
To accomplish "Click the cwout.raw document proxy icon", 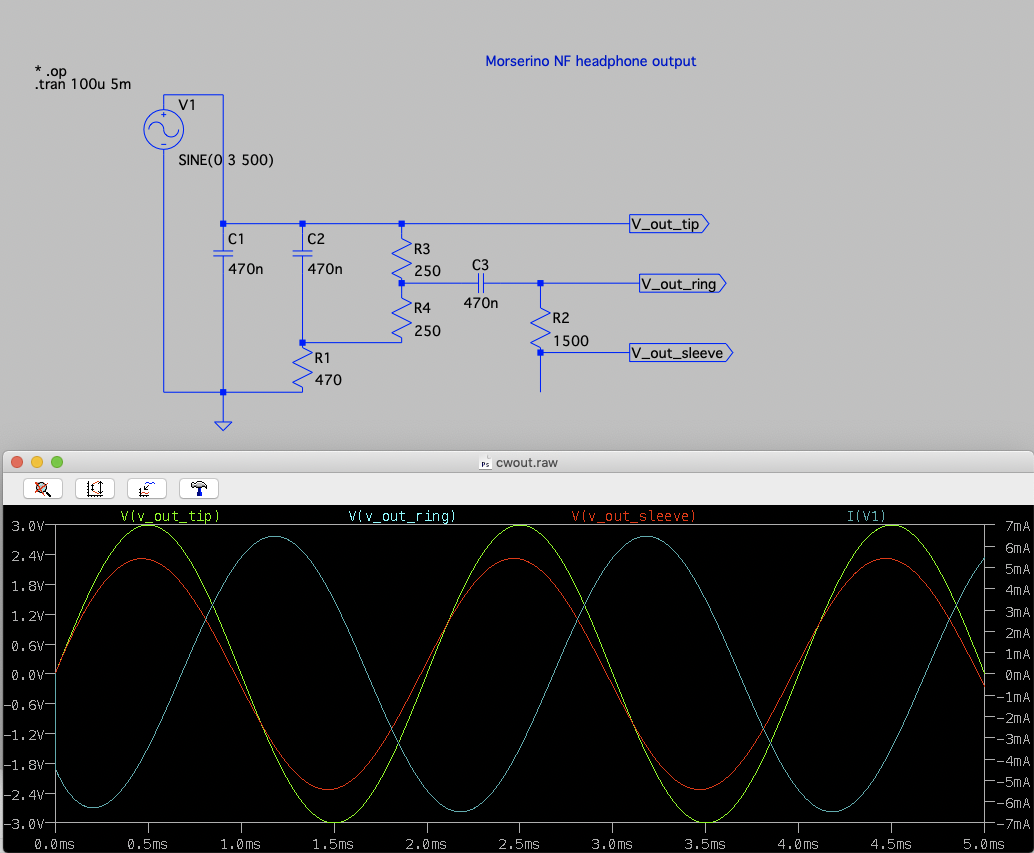I will (x=485, y=463).
